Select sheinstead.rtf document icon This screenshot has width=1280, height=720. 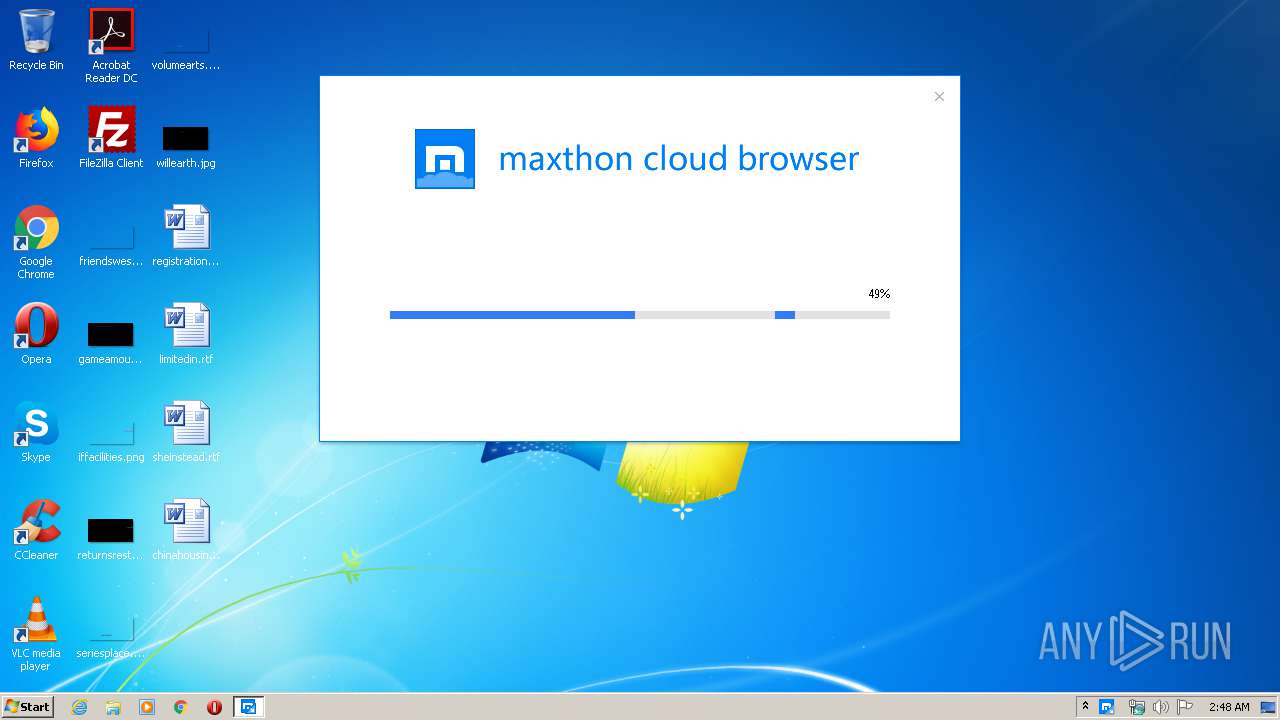click(186, 432)
